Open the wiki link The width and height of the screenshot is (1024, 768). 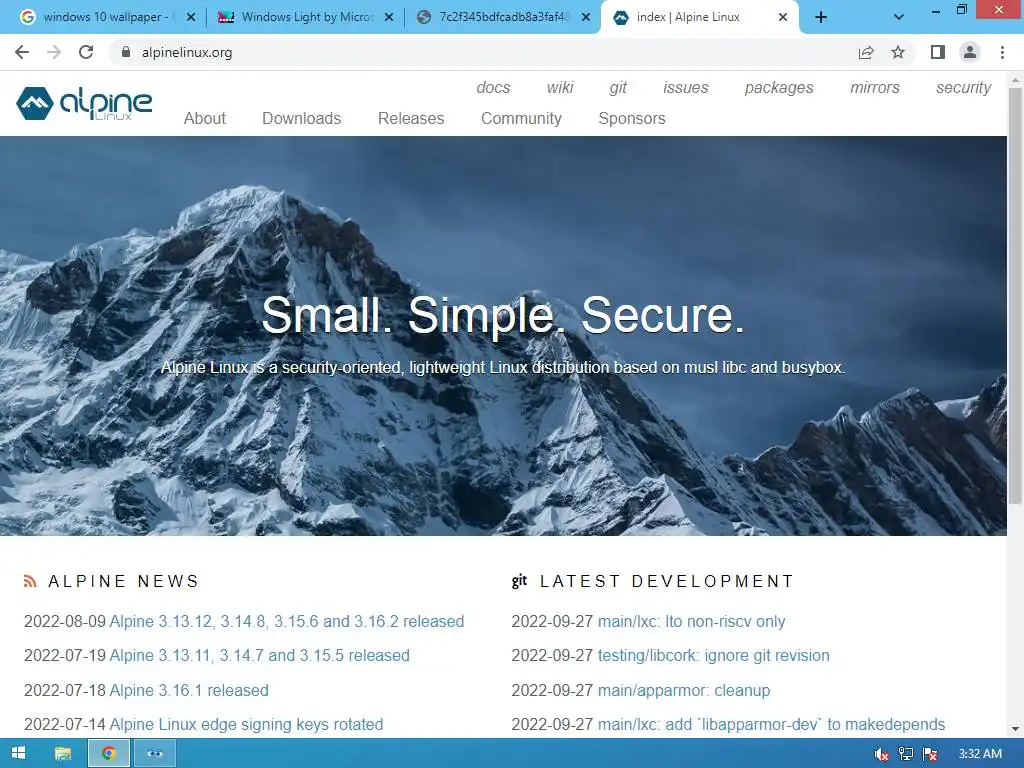click(x=560, y=88)
